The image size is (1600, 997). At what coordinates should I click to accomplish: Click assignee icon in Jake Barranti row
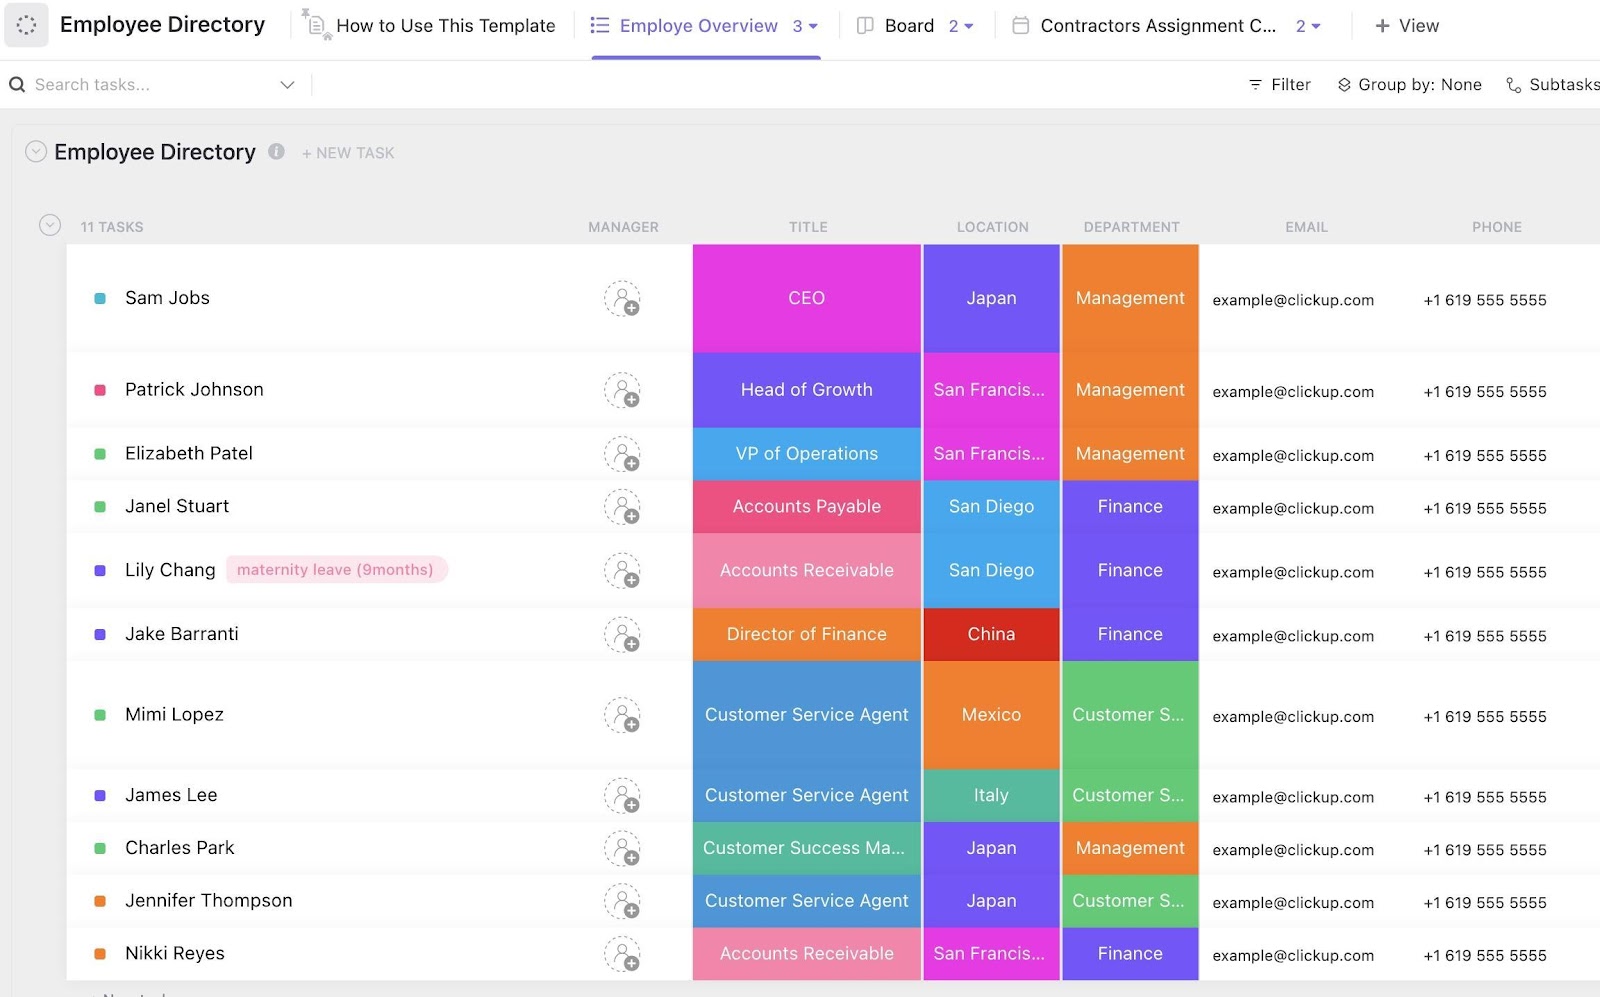click(622, 635)
